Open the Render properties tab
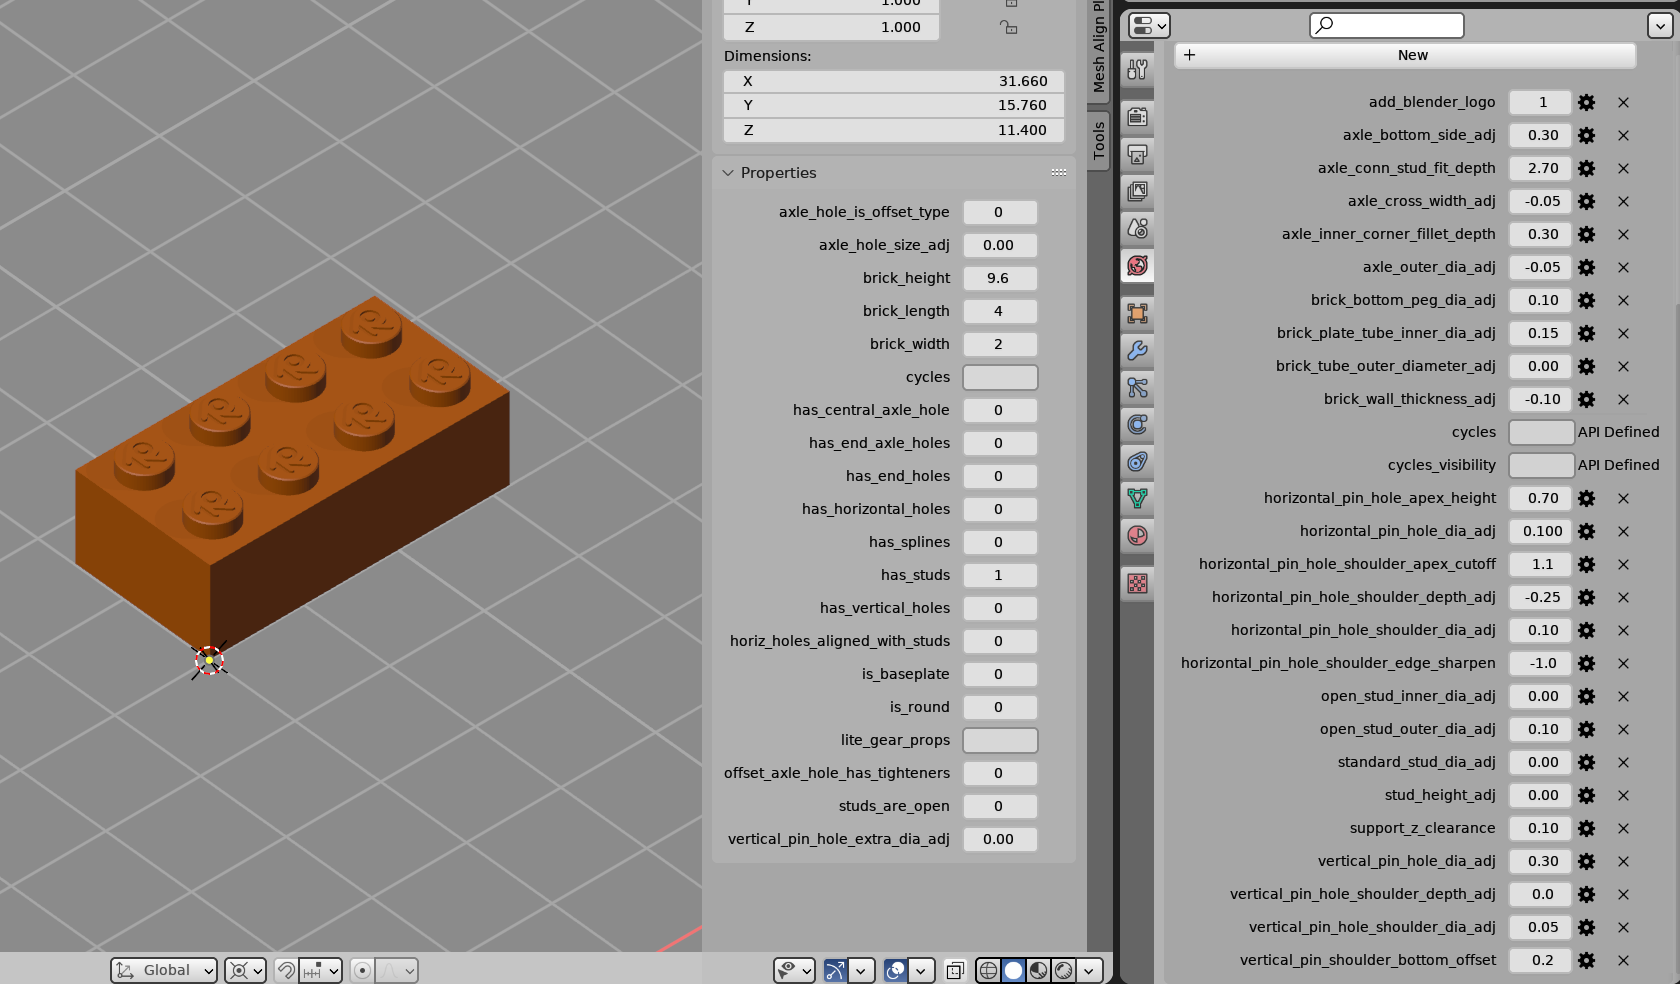Viewport: 1680px width, 984px height. pos(1137,117)
